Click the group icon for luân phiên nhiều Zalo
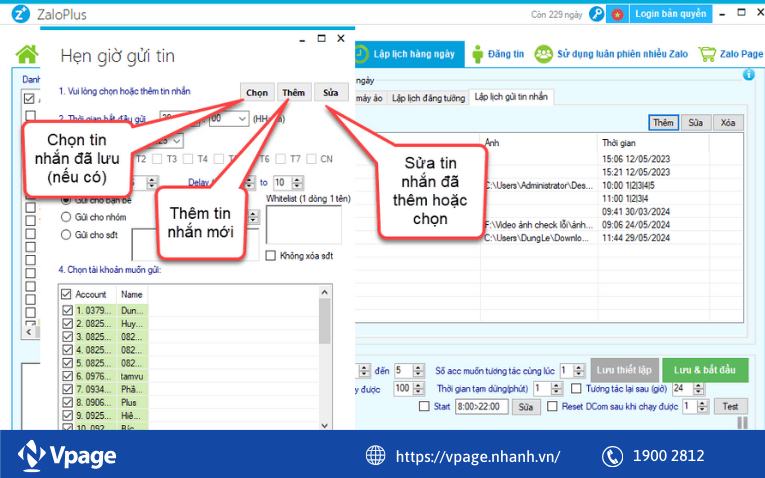Viewport: 765px width, 478px height. click(x=543, y=54)
